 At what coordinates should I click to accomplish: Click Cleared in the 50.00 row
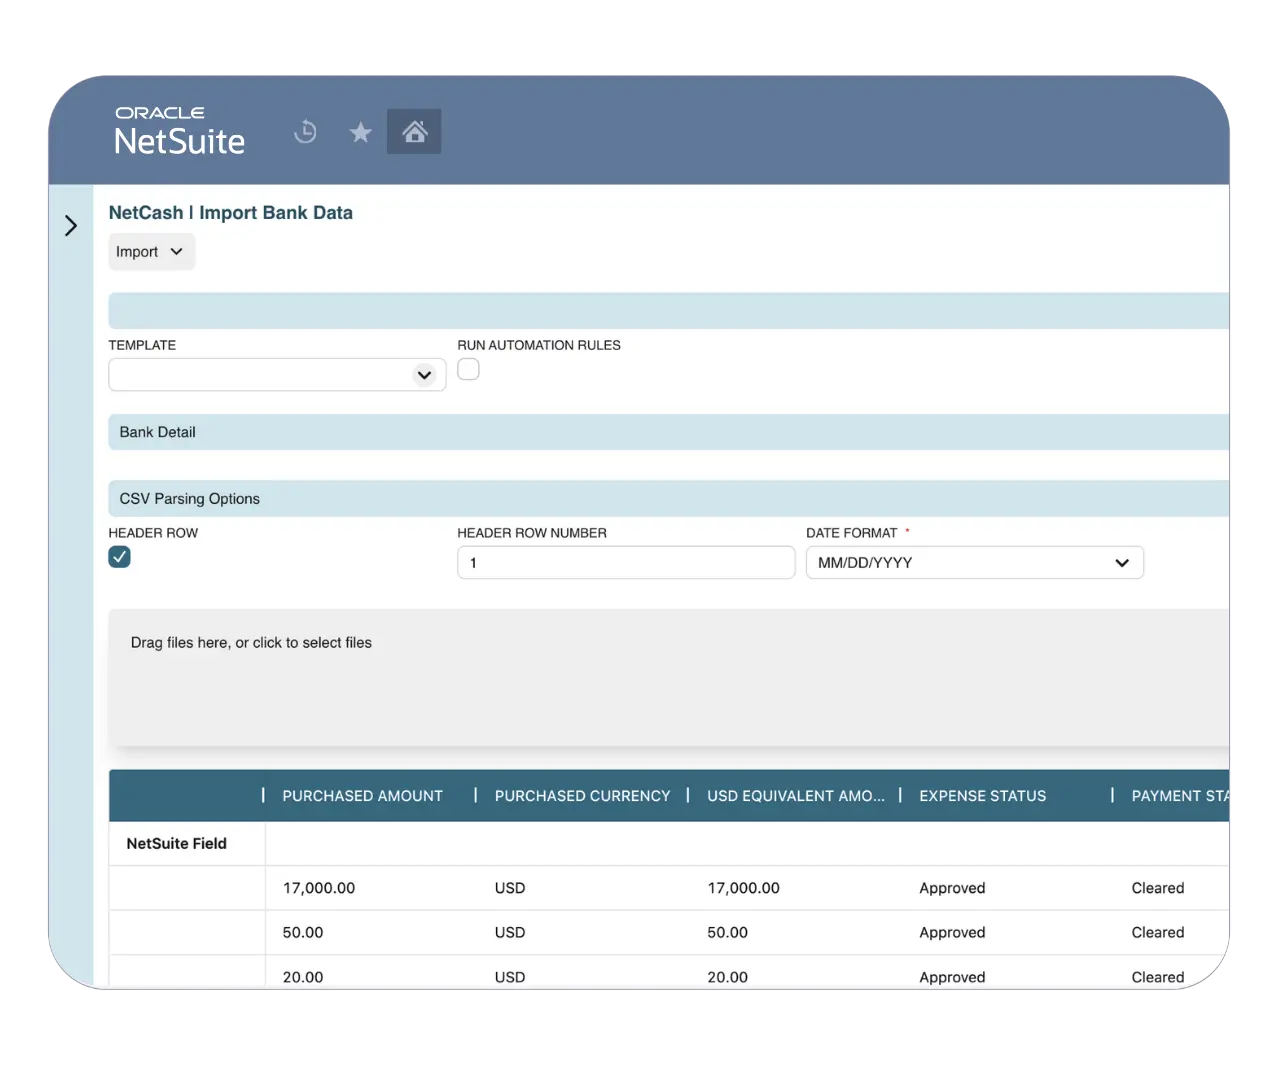1158,932
